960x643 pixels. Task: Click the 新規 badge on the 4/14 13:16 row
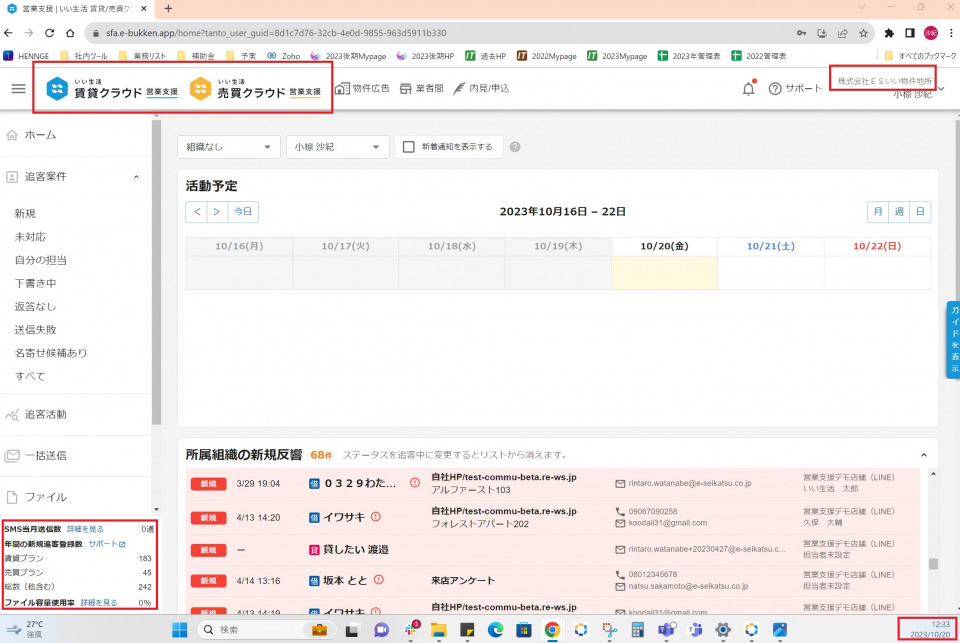click(208, 581)
